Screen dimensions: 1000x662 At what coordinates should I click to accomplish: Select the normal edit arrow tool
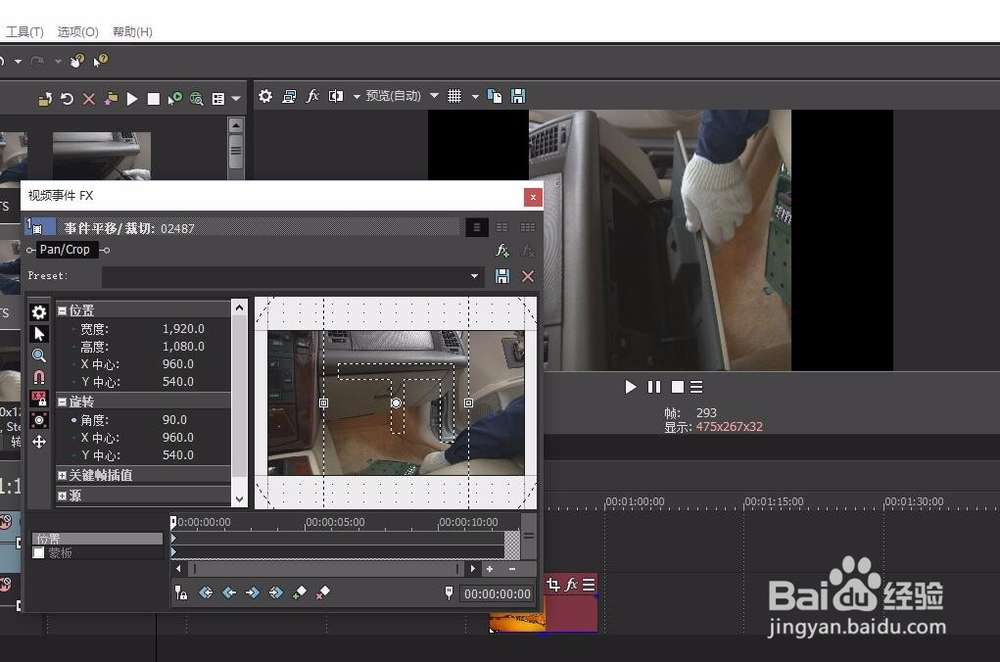click(39, 334)
